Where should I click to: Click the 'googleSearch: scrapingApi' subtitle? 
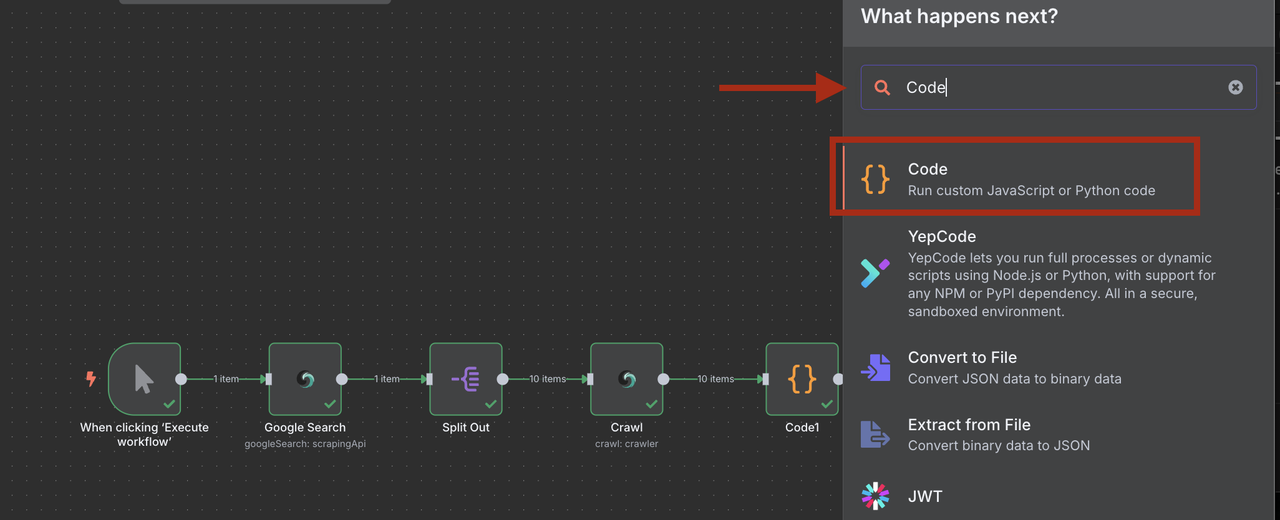click(x=305, y=443)
